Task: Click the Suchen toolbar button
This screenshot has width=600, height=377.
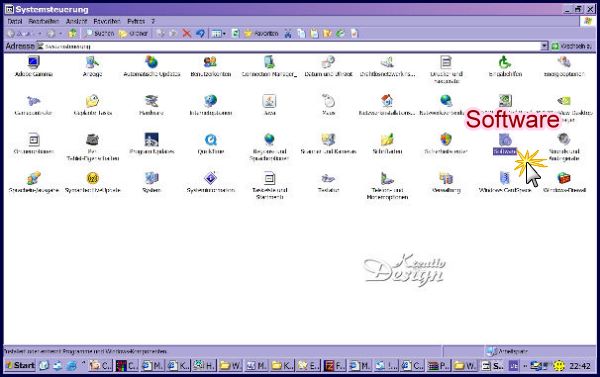Action: tap(100, 34)
